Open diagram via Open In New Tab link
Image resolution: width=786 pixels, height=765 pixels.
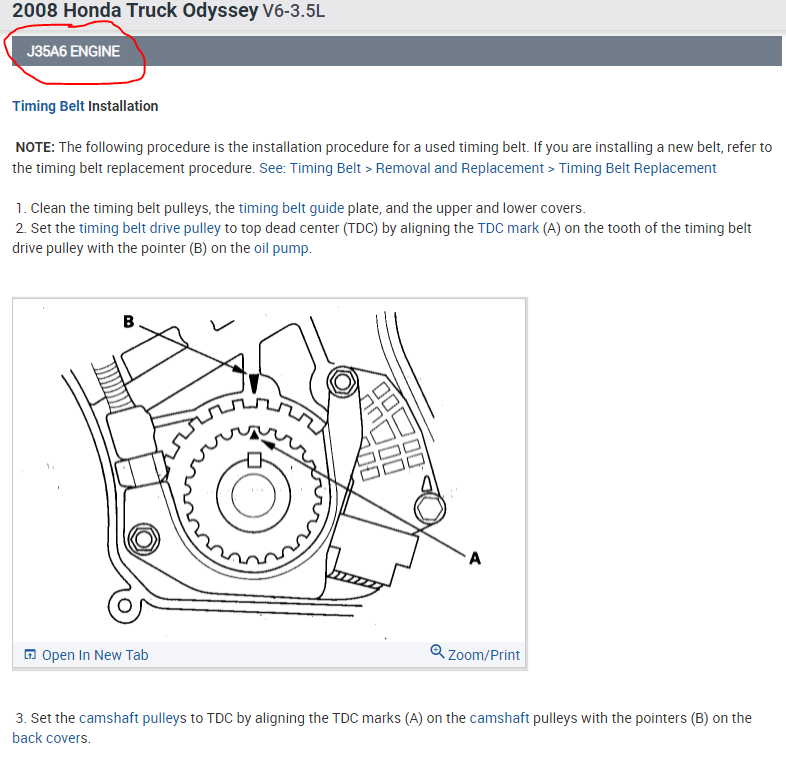tap(95, 655)
